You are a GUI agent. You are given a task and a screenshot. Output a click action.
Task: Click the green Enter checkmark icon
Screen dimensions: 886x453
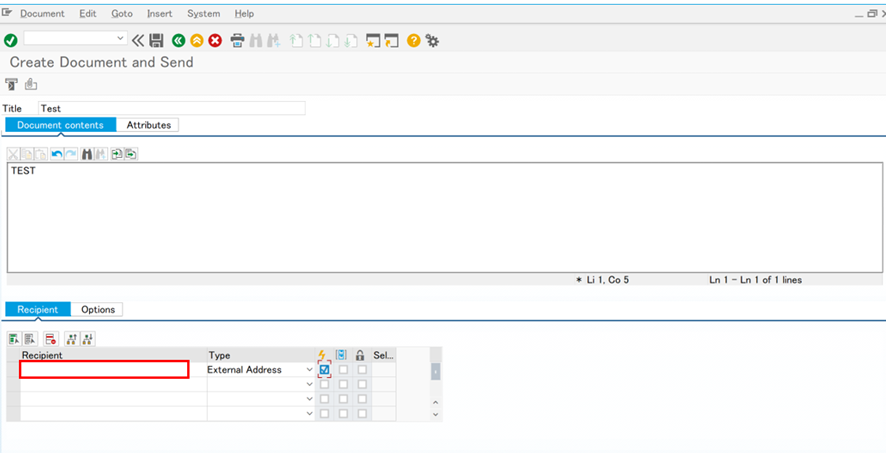[x=10, y=40]
